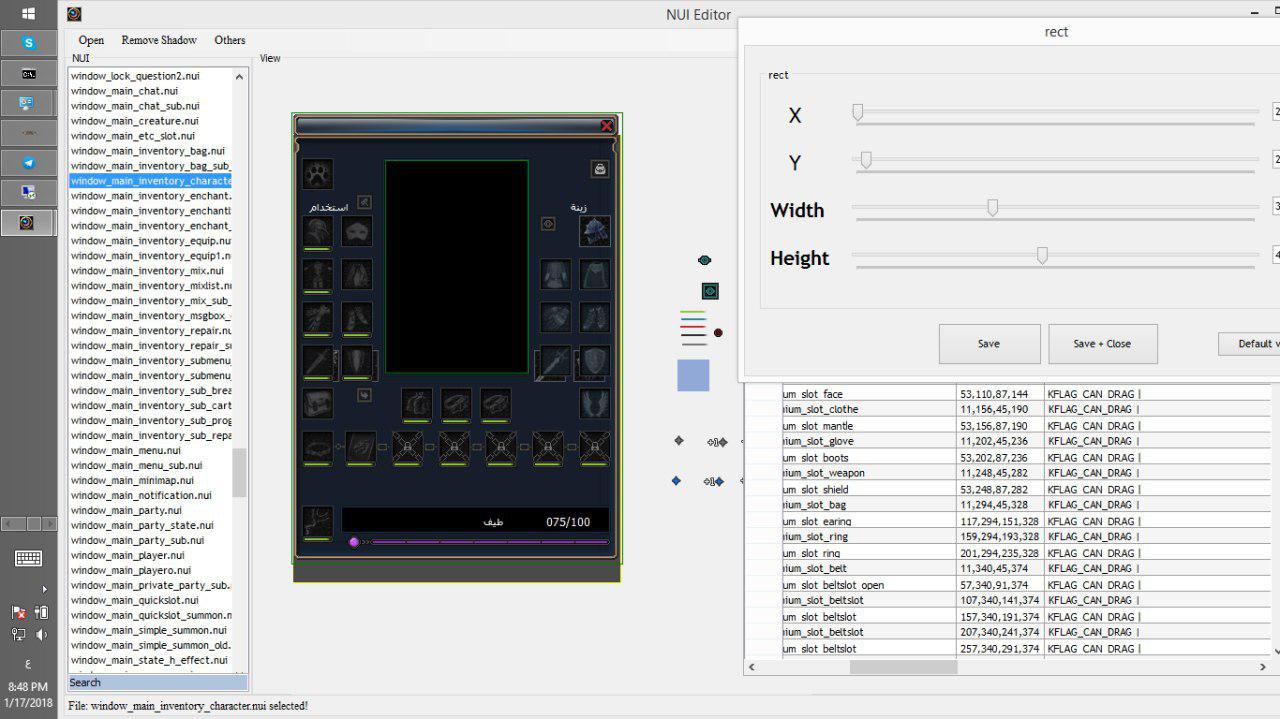Click the wings slot icon
The image size is (1280, 719).
(x=595, y=404)
